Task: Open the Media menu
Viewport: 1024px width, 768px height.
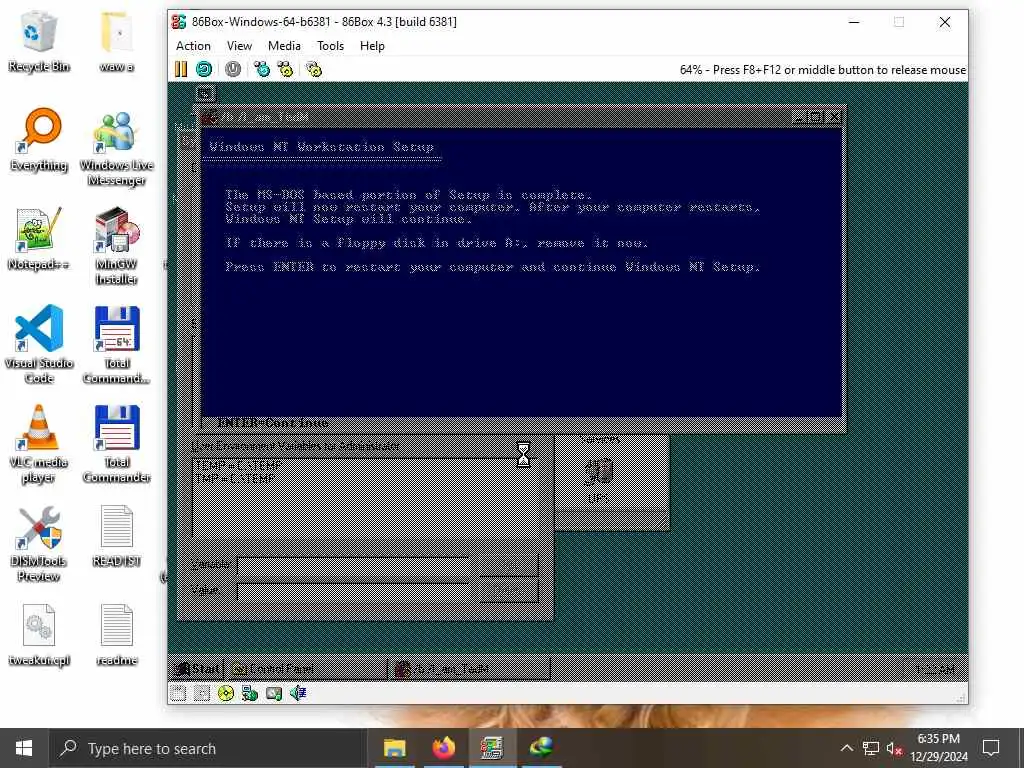Action: (284, 46)
